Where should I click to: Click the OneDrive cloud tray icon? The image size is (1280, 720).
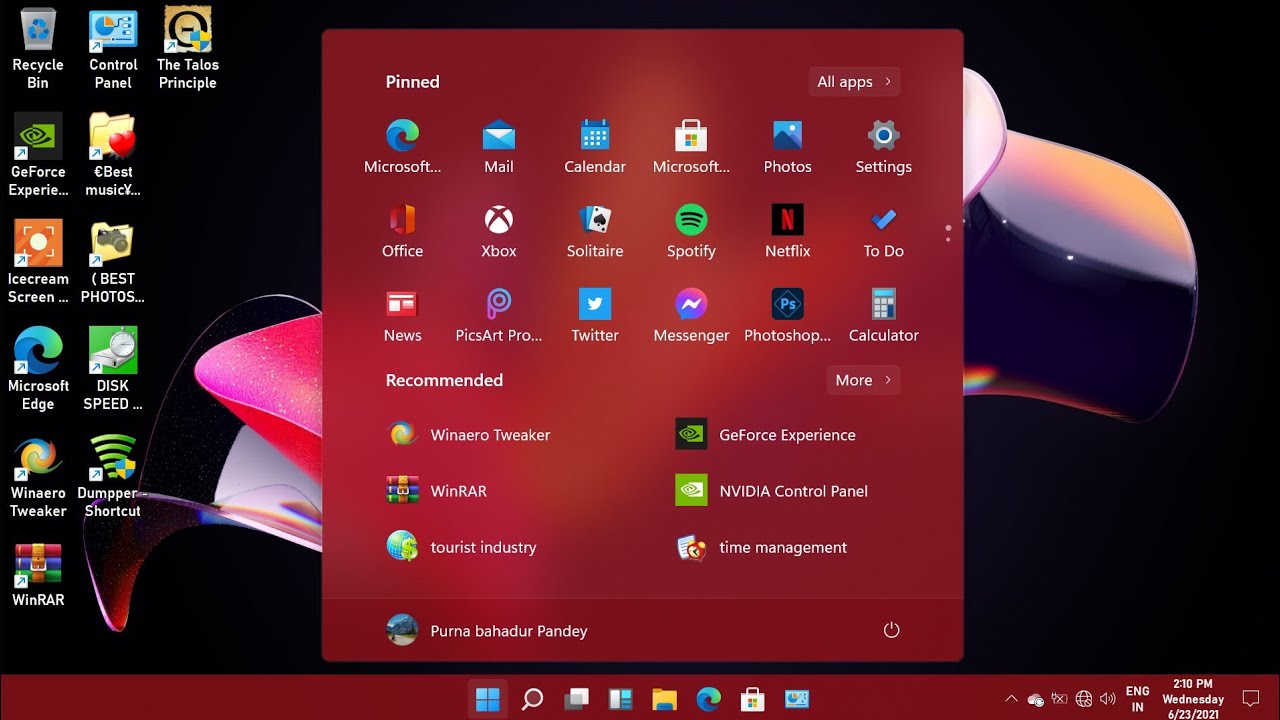1036,699
